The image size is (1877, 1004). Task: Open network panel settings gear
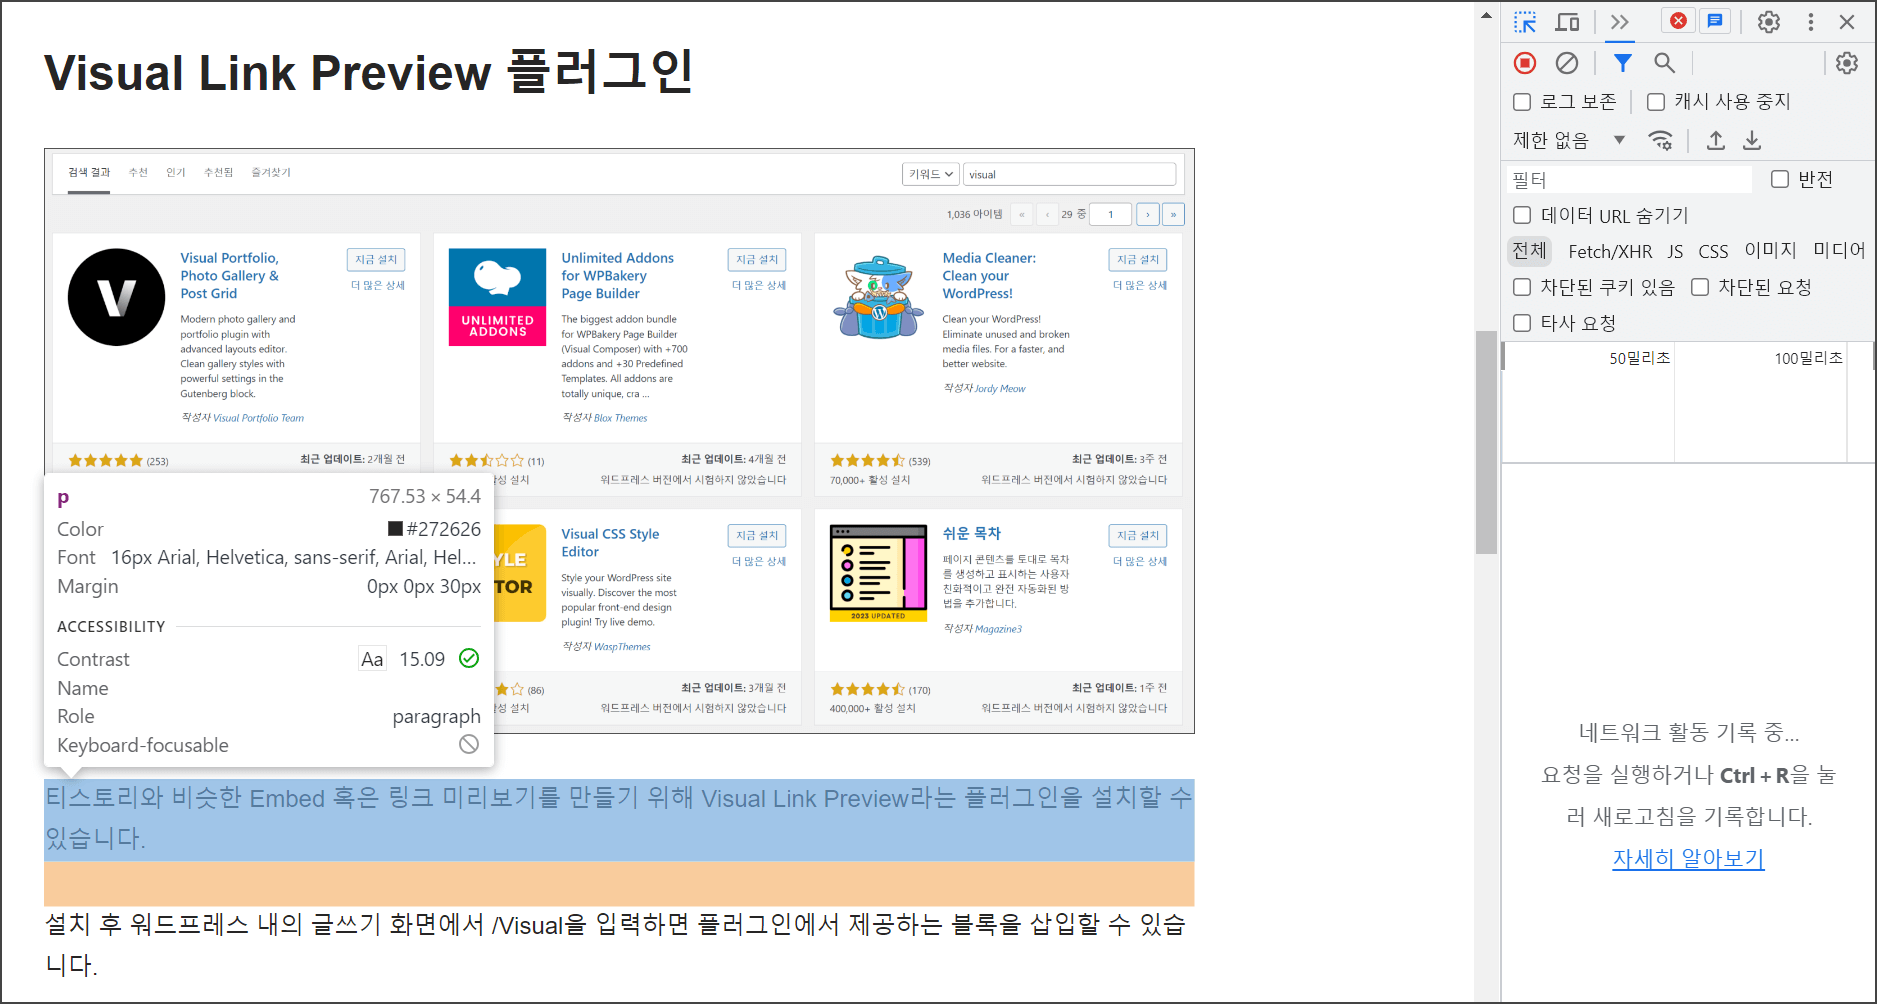1847,63
